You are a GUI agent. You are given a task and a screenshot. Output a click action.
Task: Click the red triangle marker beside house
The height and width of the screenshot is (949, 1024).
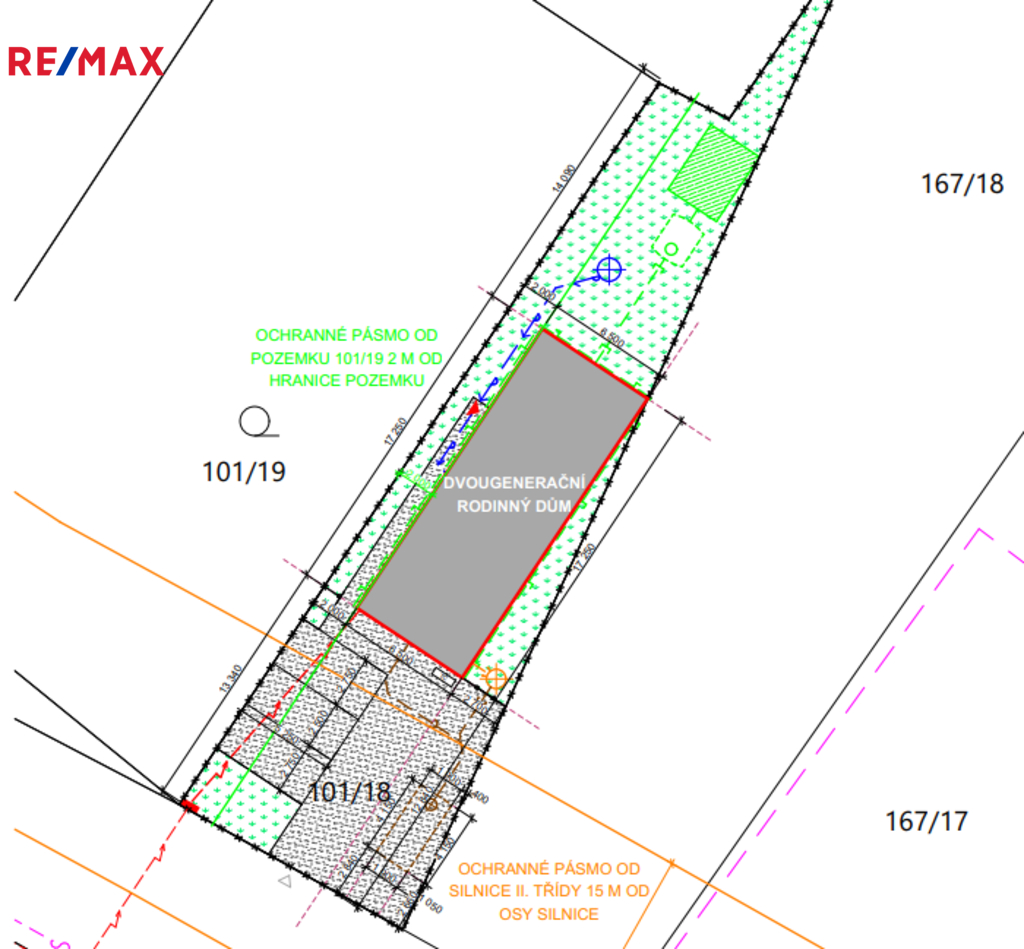[474, 406]
